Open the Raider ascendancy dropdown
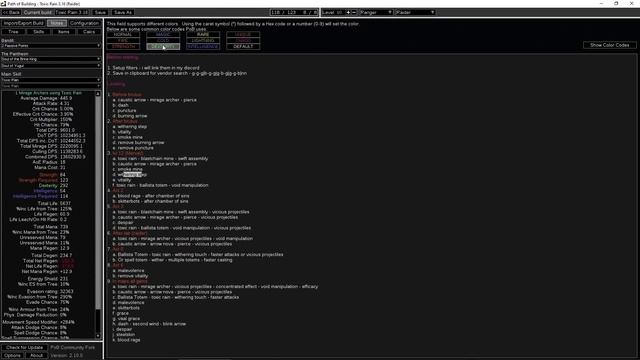Viewport: 640px width, 360px height. (x=415, y=12)
